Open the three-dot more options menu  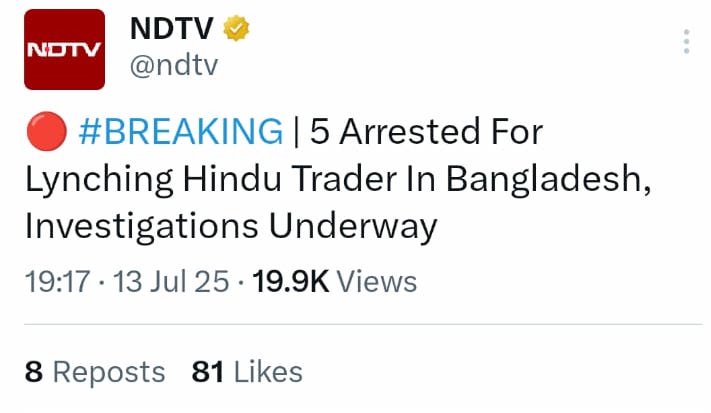tap(685, 42)
